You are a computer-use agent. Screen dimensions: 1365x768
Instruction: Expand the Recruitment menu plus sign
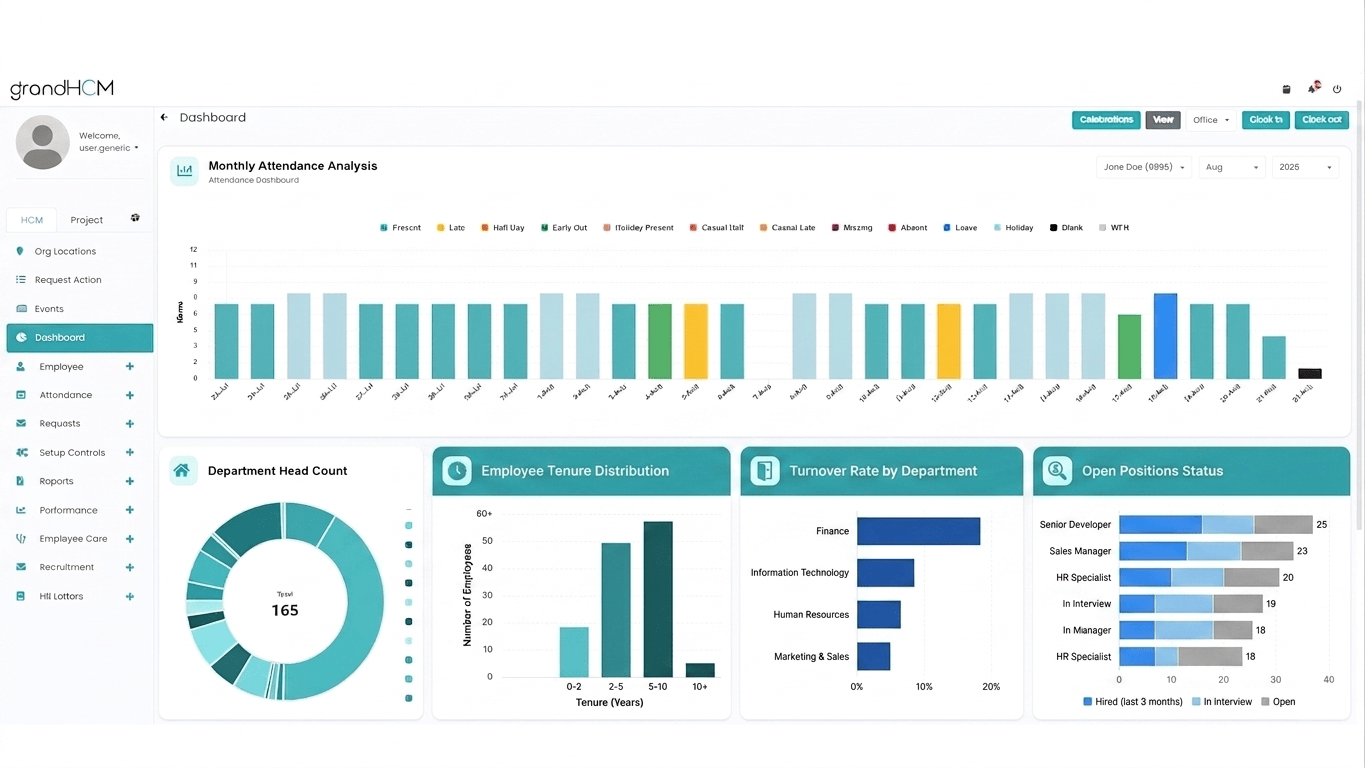130,567
